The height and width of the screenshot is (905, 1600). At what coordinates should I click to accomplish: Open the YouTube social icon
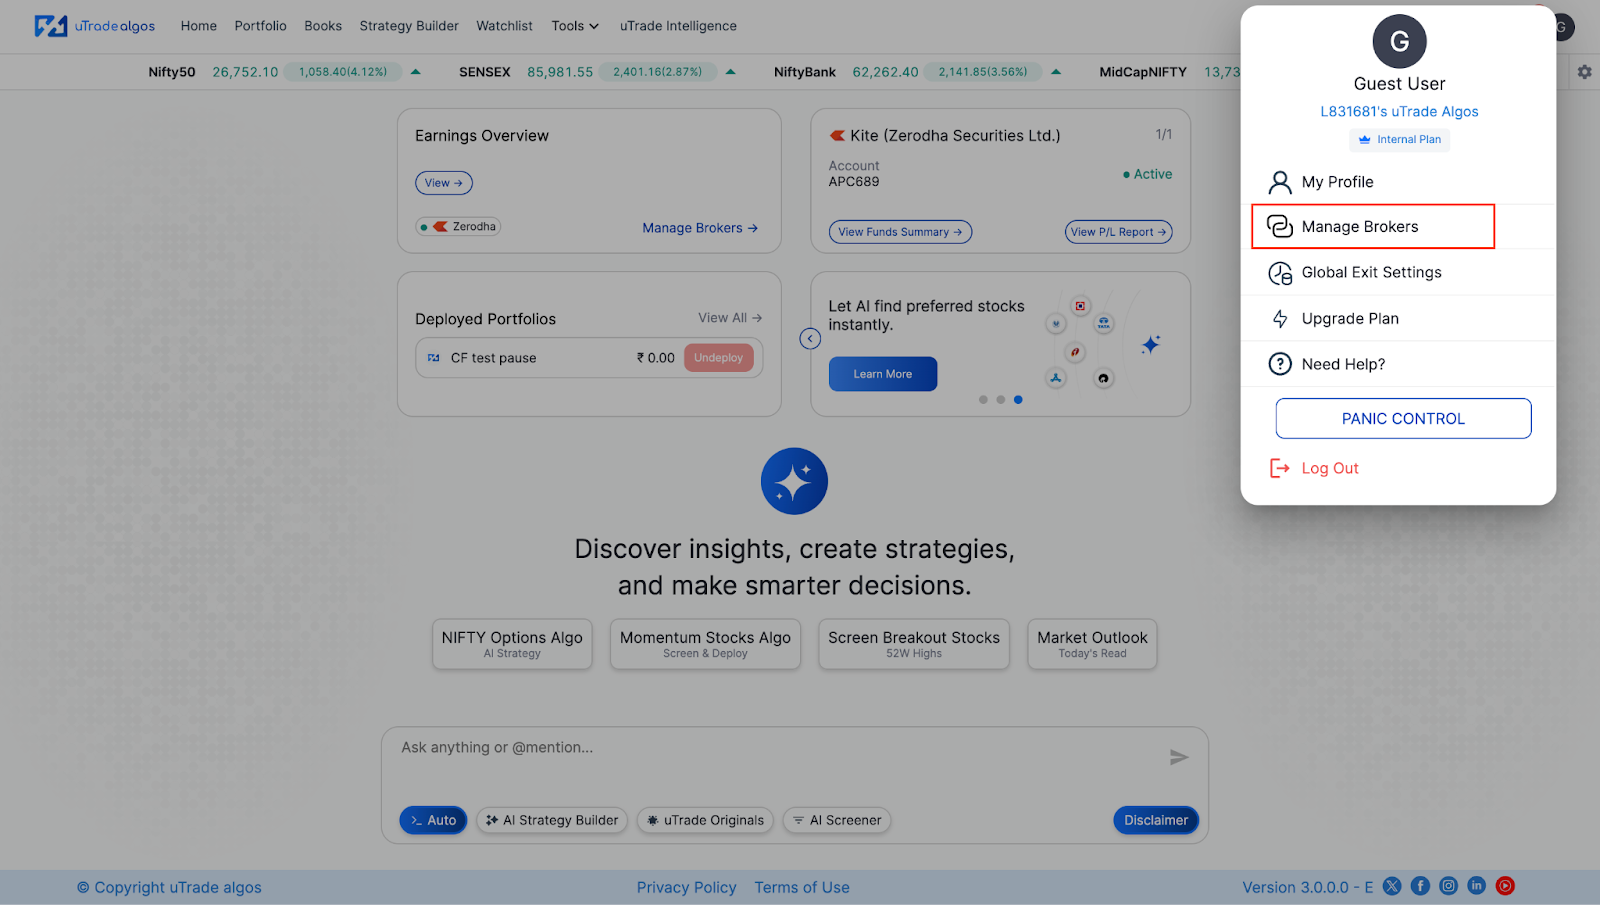pyautogui.click(x=1505, y=886)
